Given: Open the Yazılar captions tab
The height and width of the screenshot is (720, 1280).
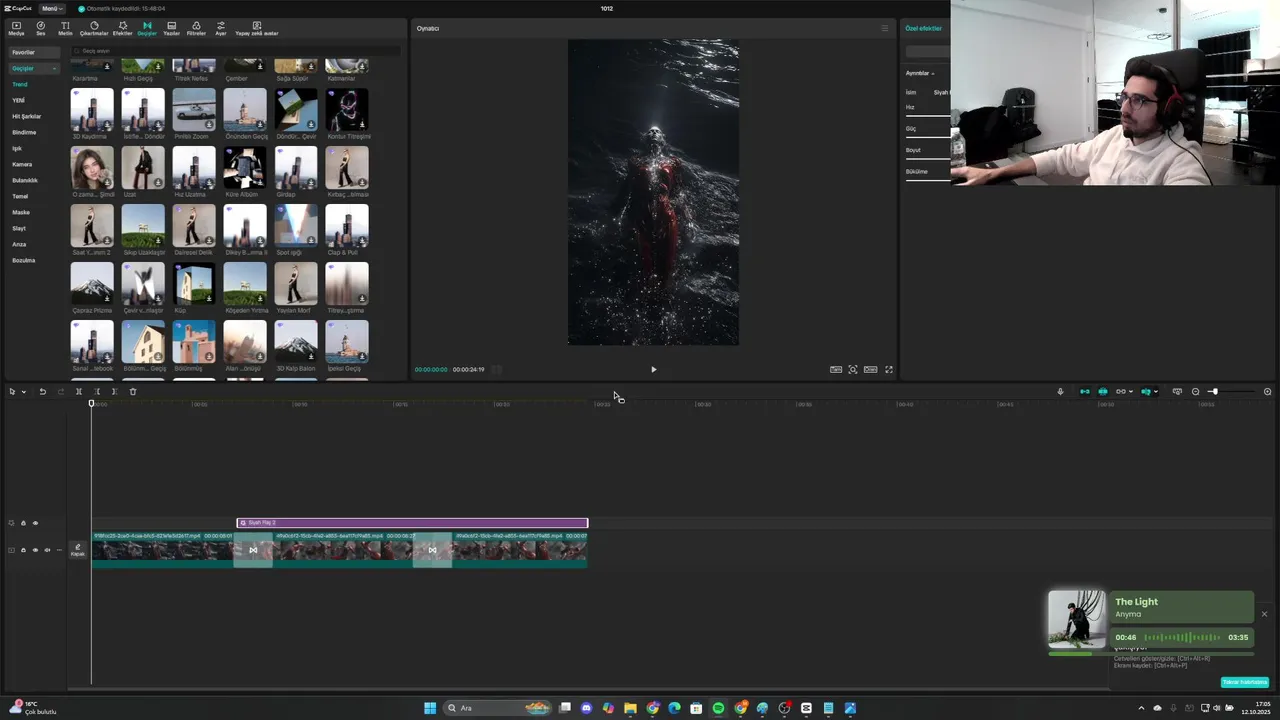Looking at the screenshot, I should coord(172,28).
